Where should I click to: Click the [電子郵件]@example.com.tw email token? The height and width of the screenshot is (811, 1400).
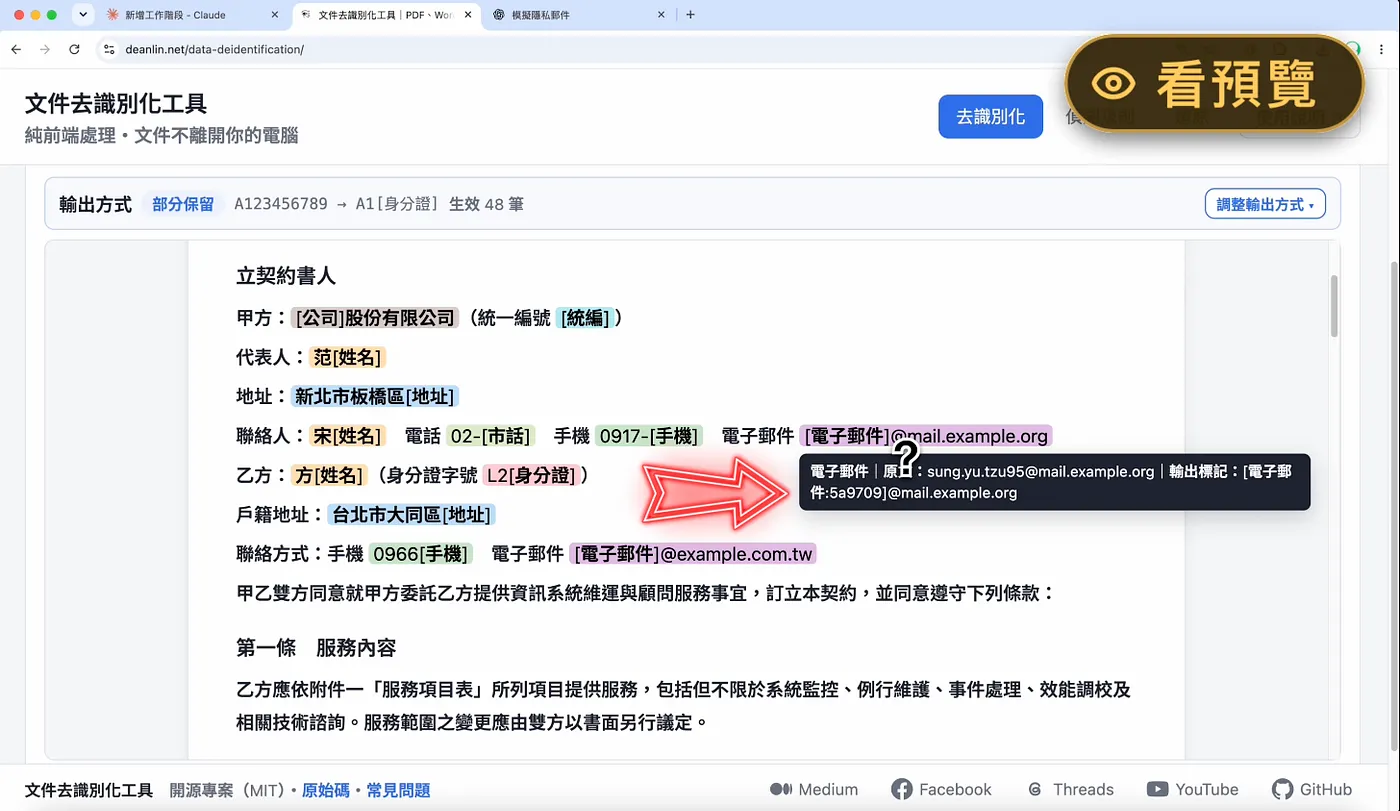point(693,554)
